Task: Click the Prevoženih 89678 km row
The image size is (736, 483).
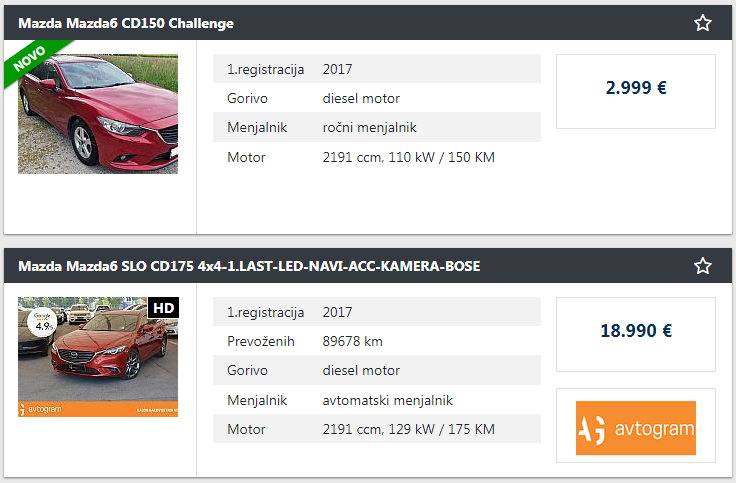Action: [x=377, y=341]
